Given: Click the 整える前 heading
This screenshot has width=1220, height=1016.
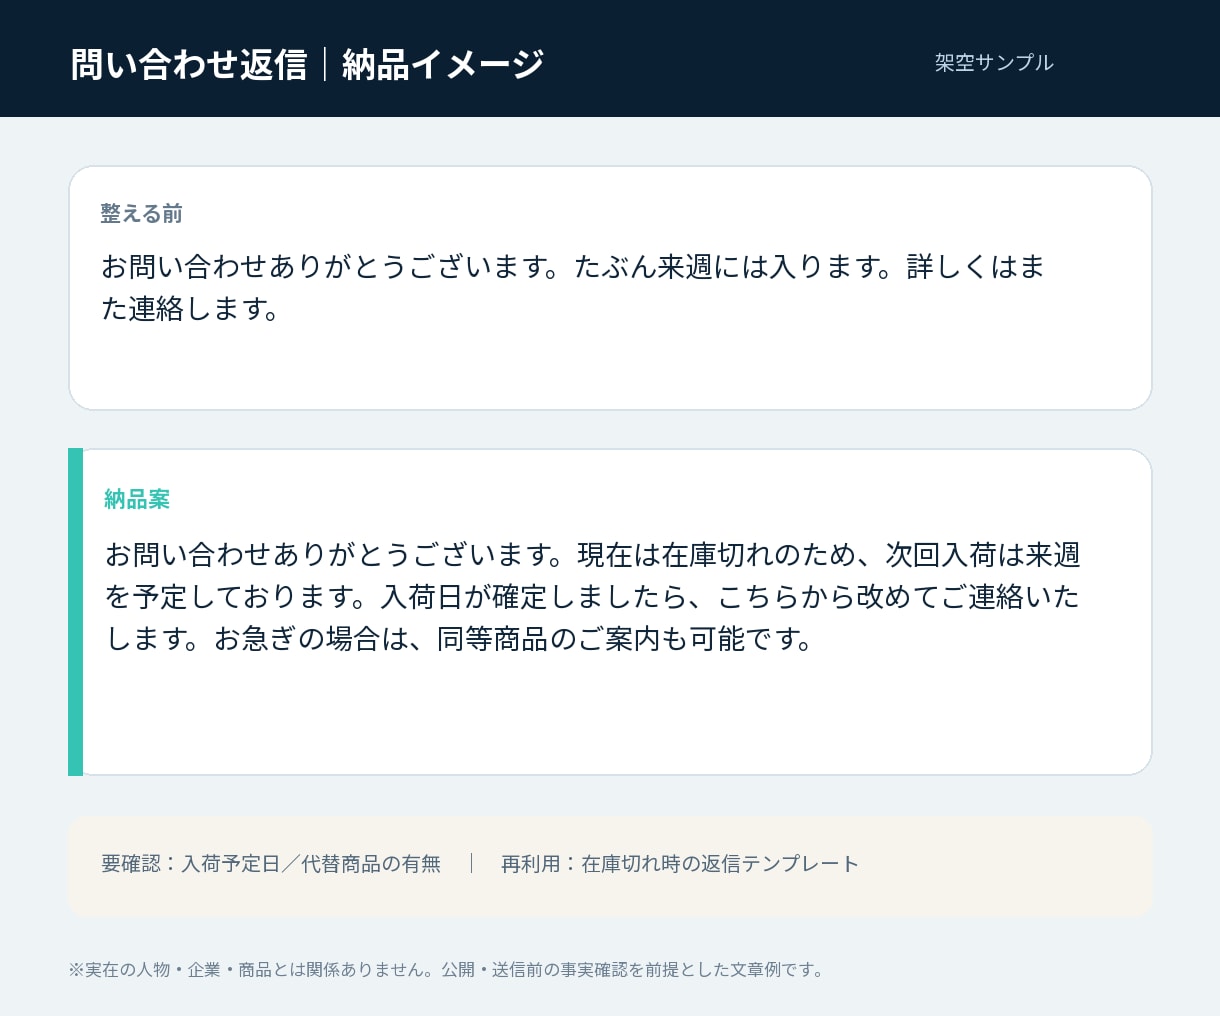Looking at the screenshot, I should point(142,214).
